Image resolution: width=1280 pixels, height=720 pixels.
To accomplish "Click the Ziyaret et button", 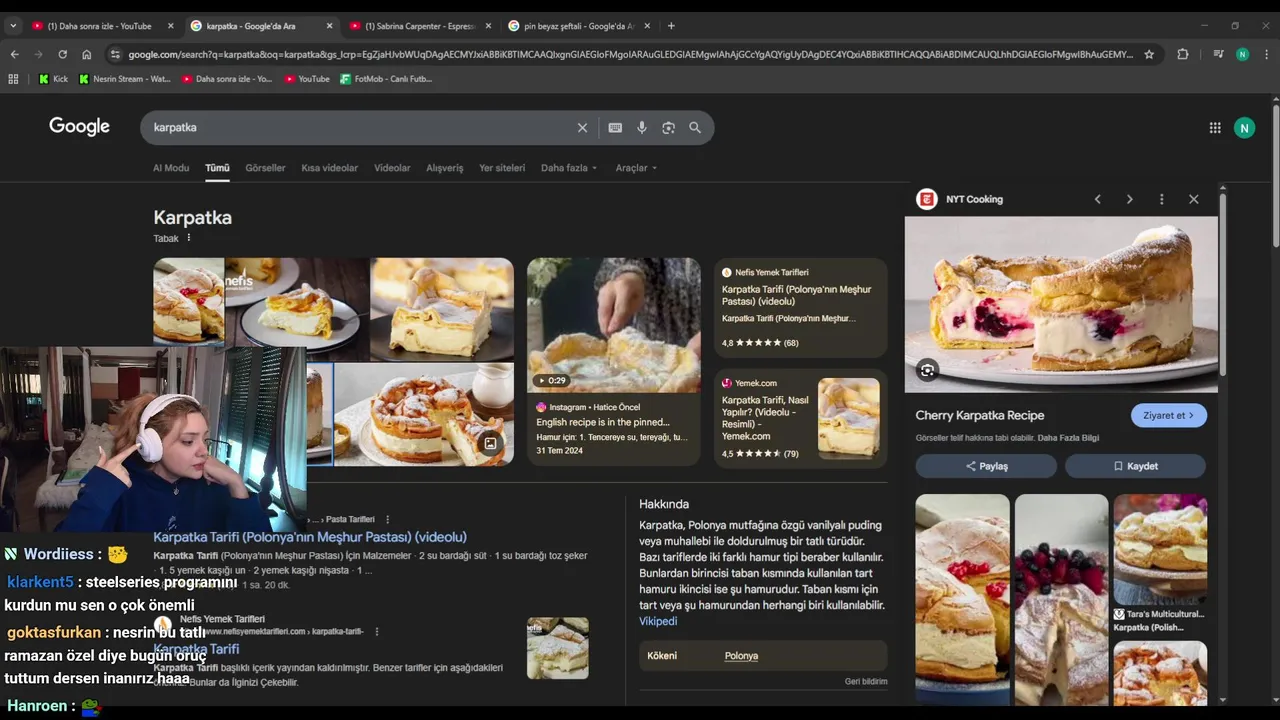I will coord(1169,415).
